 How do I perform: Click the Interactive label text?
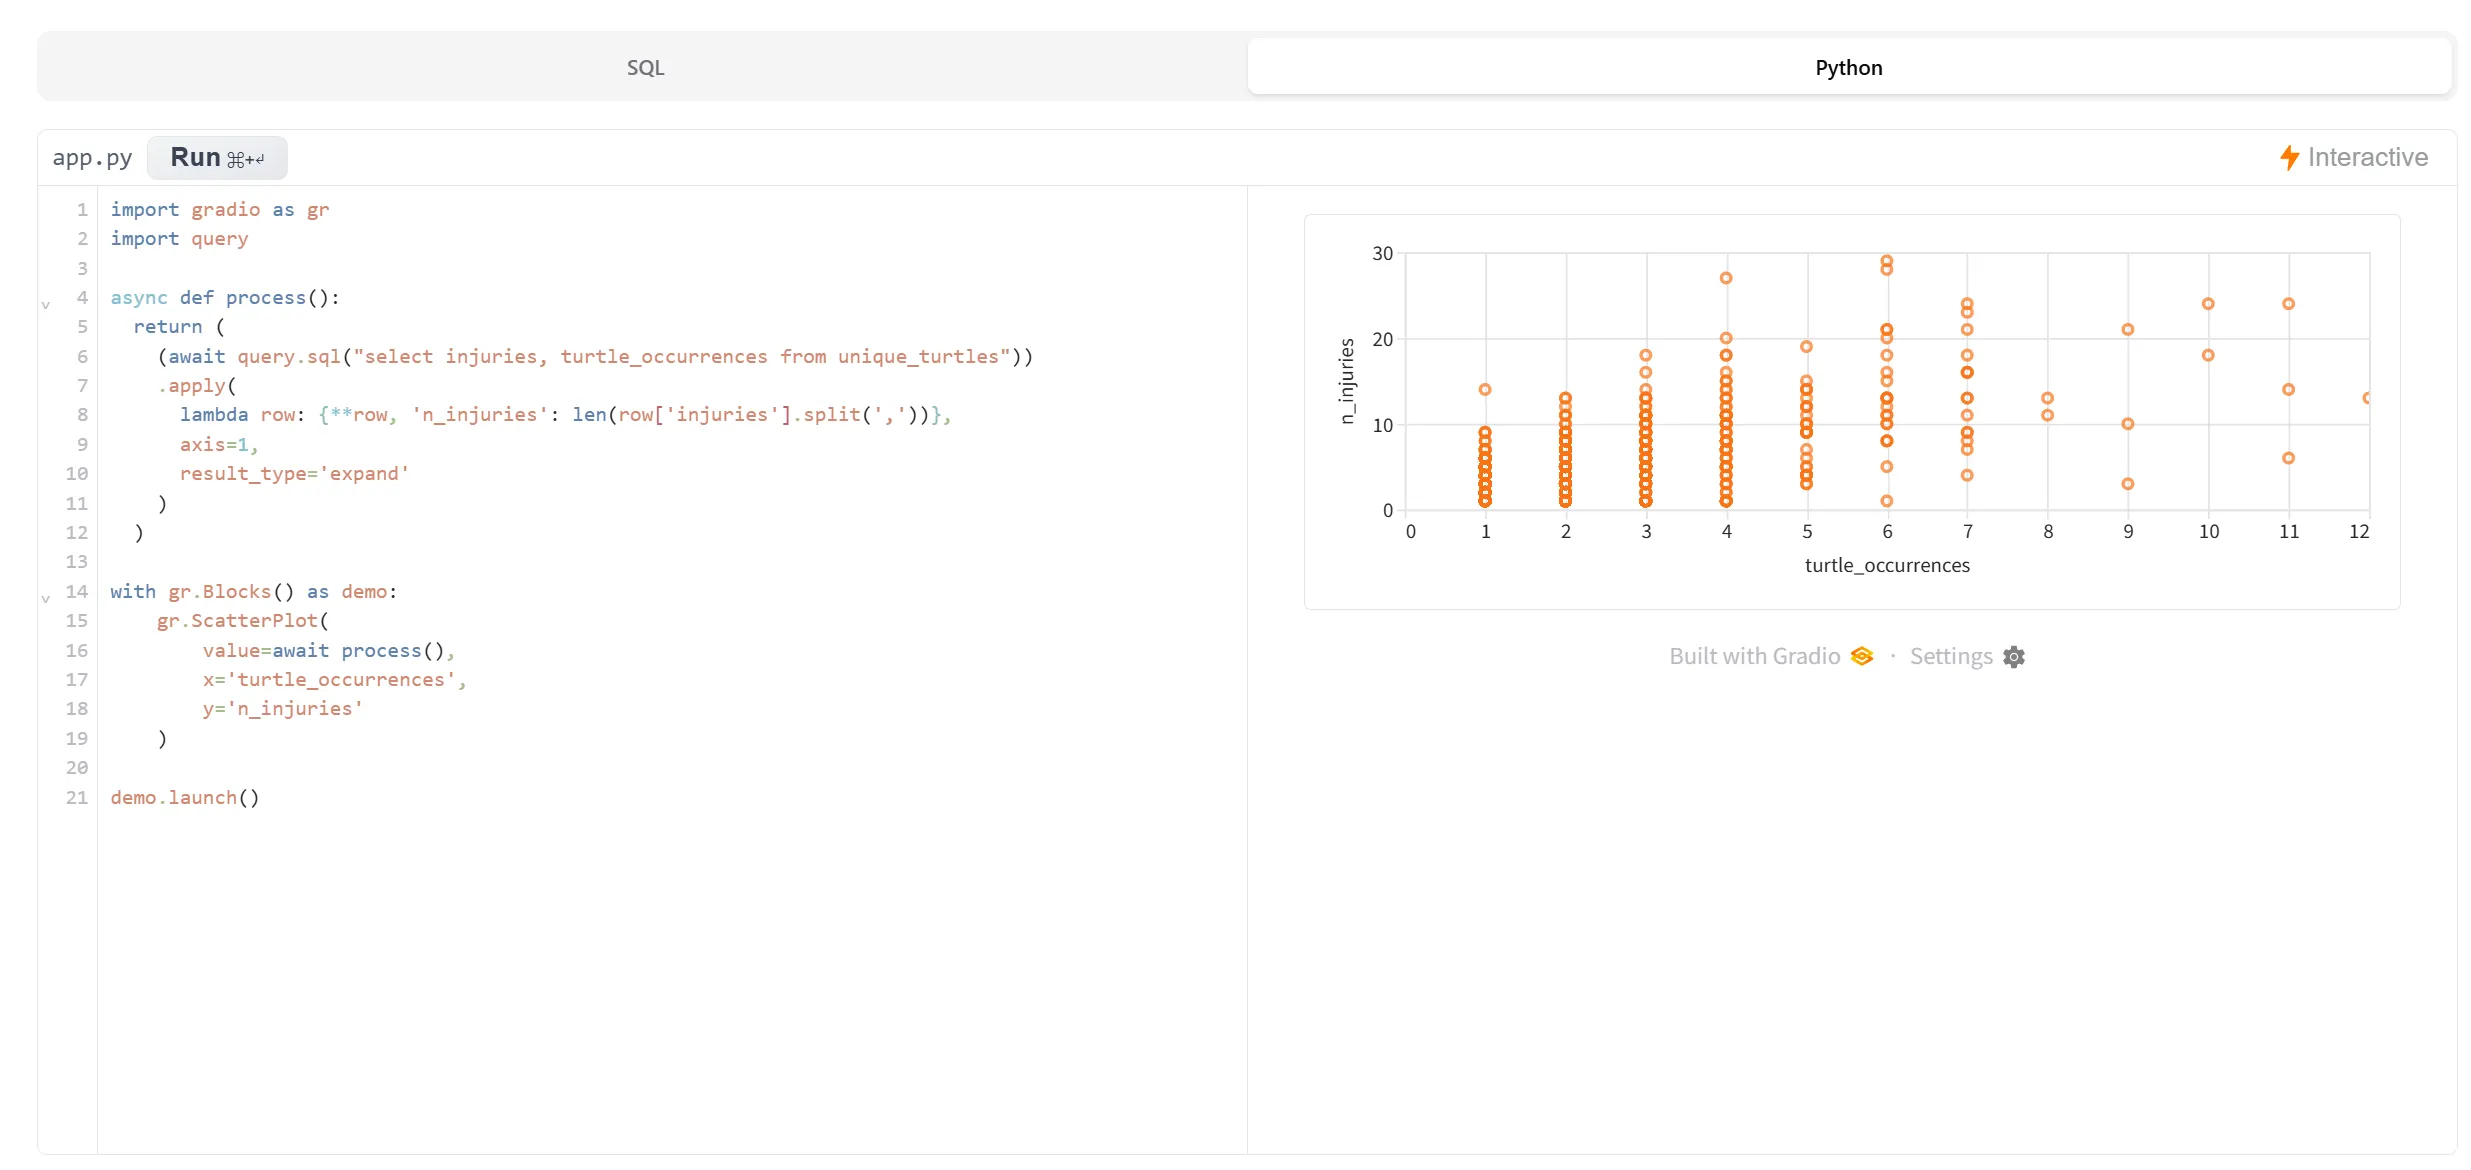[2367, 158]
